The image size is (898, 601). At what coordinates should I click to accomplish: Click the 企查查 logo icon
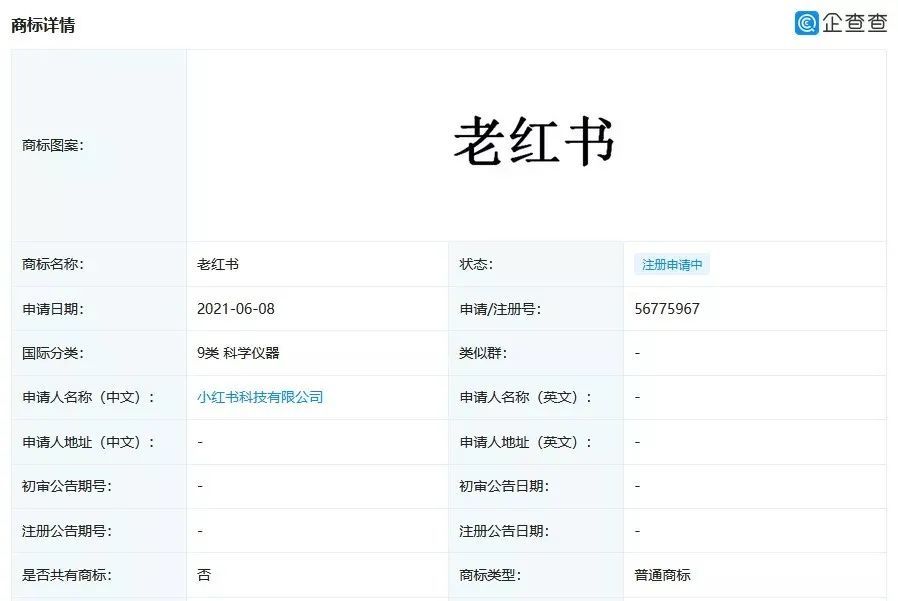tap(806, 23)
